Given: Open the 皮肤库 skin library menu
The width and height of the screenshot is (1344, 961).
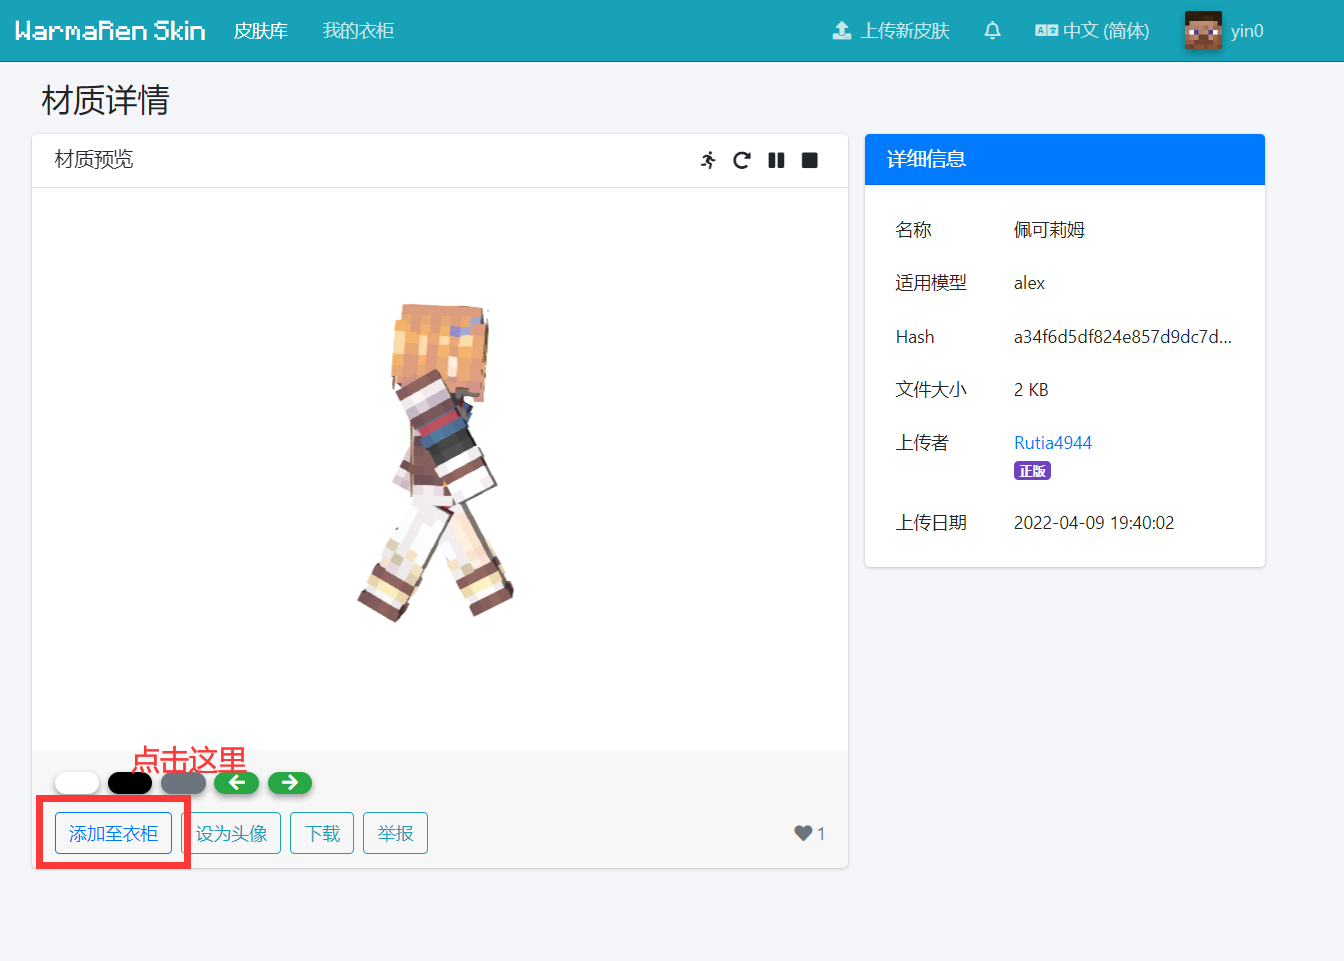Looking at the screenshot, I should click(x=261, y=31).
